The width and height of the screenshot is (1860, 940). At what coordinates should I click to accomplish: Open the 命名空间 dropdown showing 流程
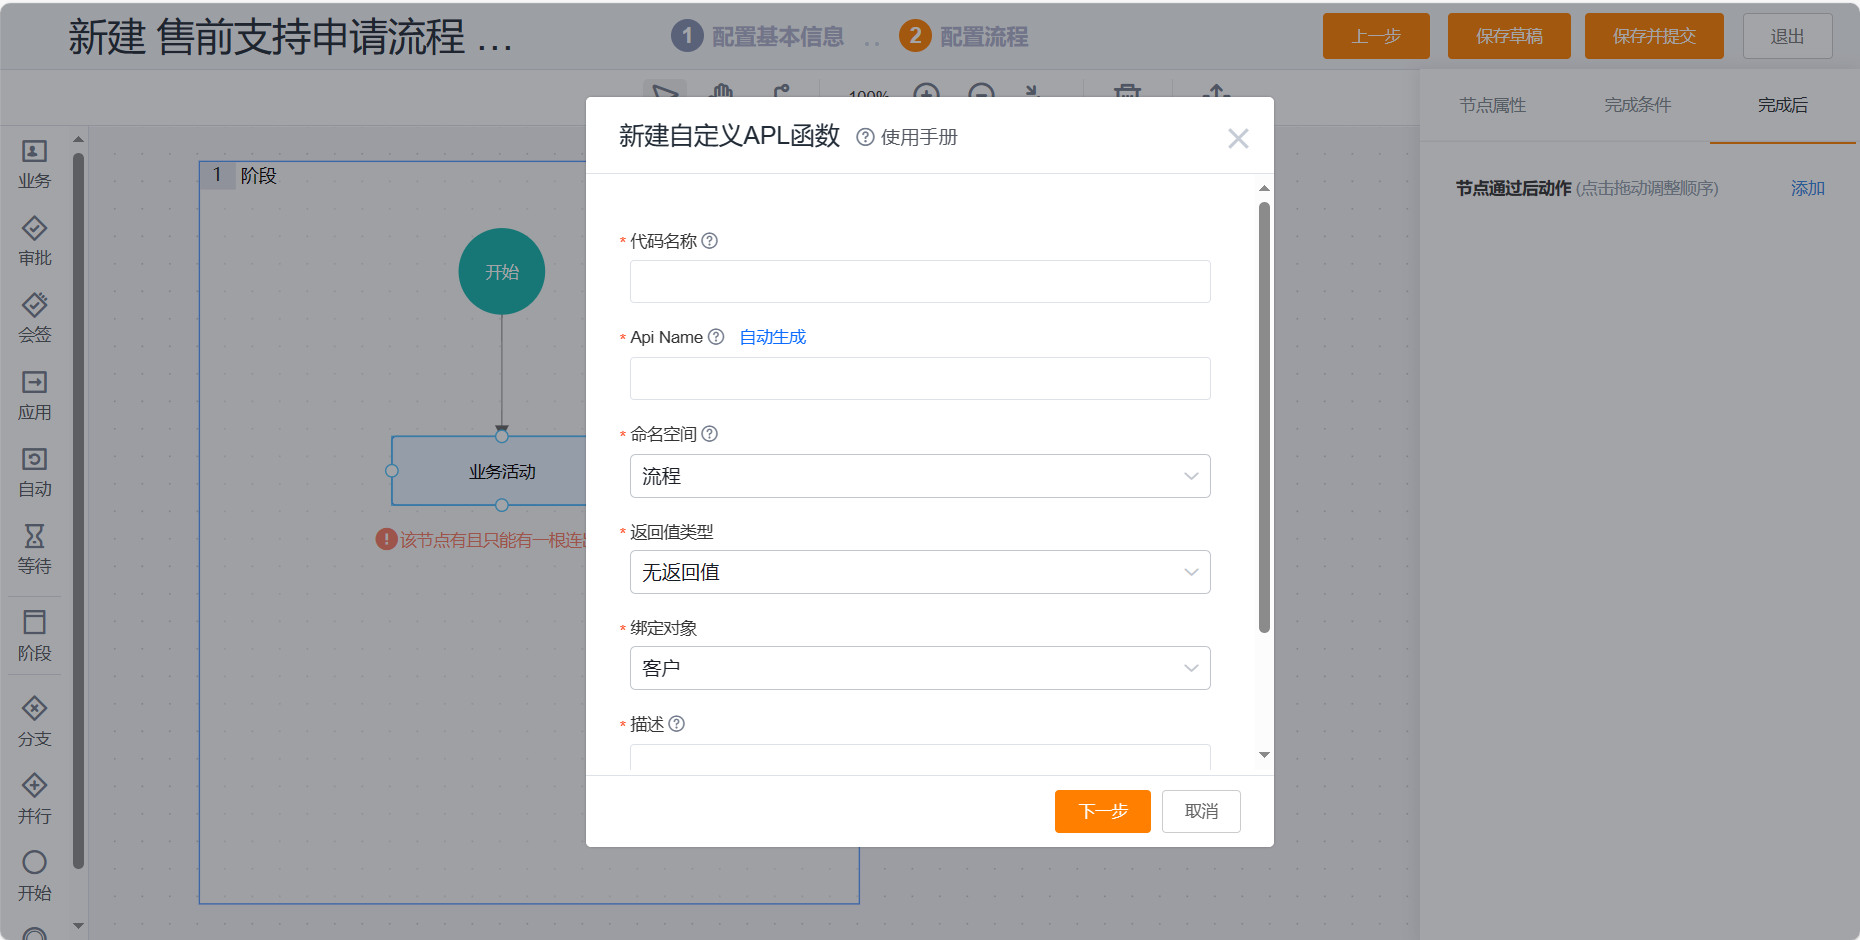point(920,476)
